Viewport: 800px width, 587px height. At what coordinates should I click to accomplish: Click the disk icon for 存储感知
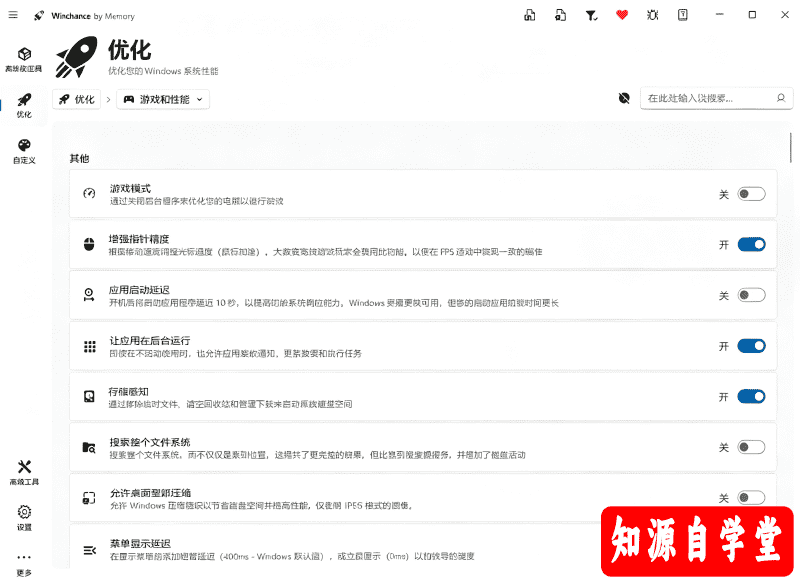pos(89,396)
